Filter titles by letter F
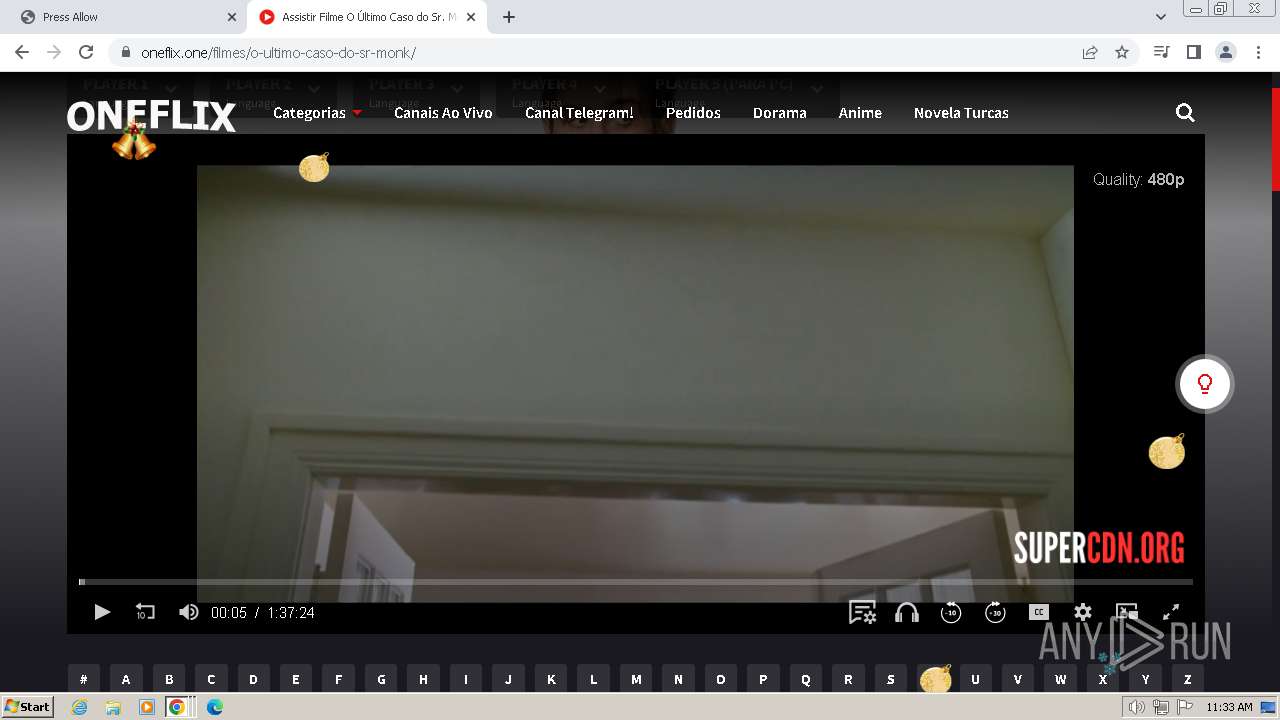Image resolution: width=1280 pixels, height=720 pixels. point(338,679)
